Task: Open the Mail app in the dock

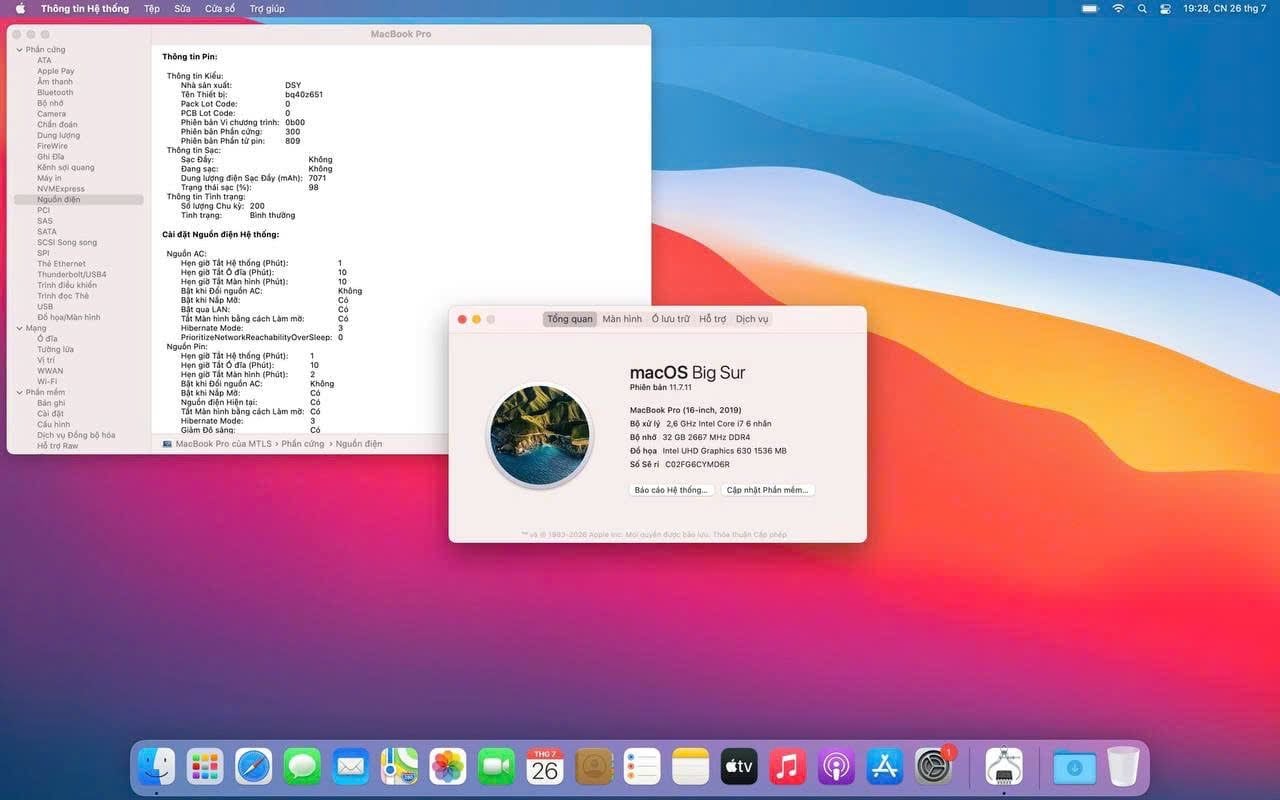Action: pyautogui.click(x=351, y=767)
